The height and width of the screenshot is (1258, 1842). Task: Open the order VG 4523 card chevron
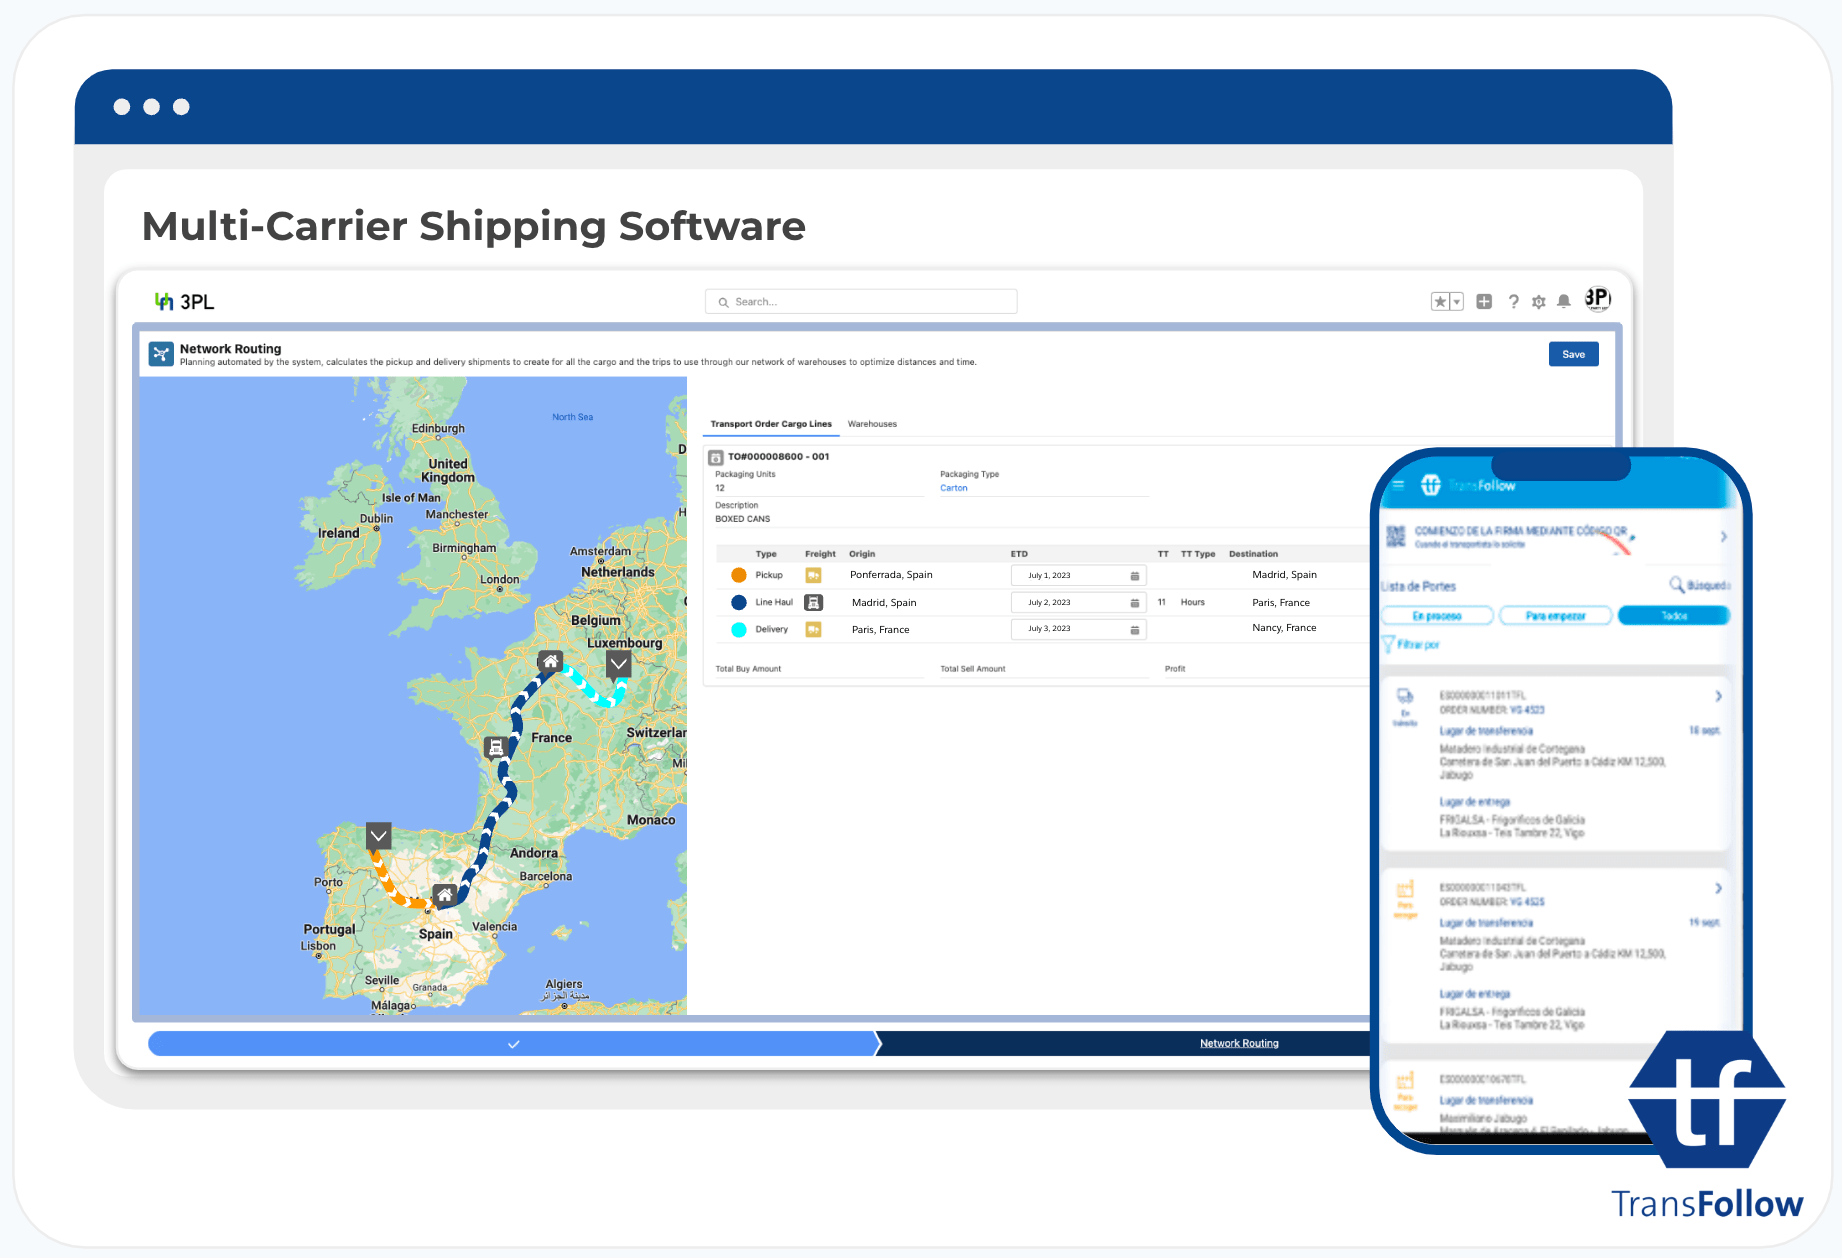[x=1718, y=696]
